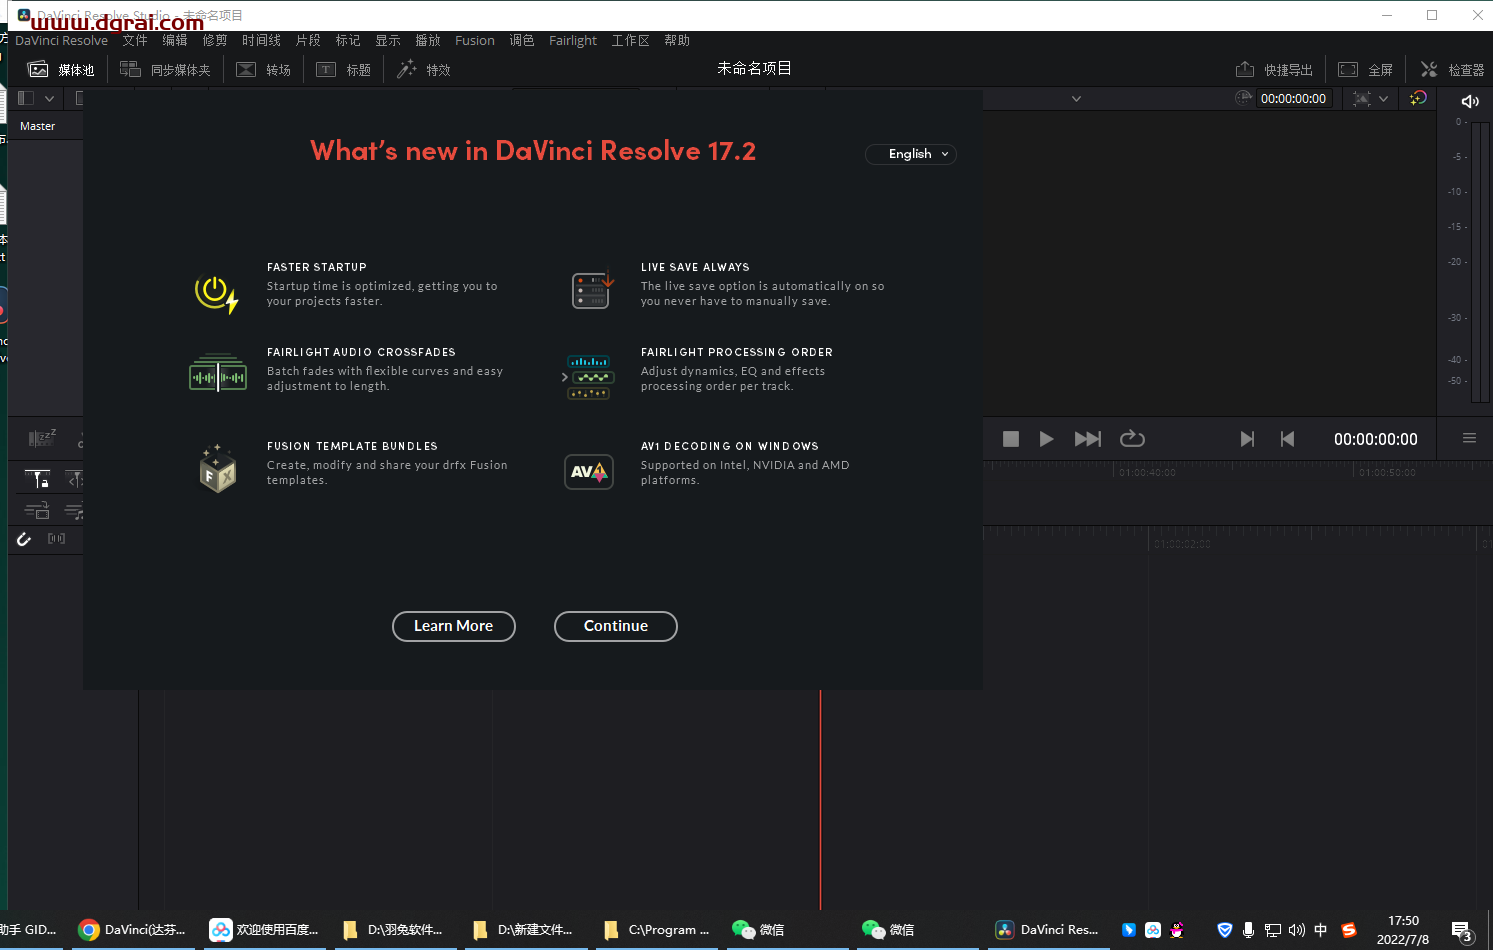Toggle 全屏 (Full Screen) viewer mode
Image resolution: width=1493 pixels, height=950 pixels.
(x=1366, y=68)
